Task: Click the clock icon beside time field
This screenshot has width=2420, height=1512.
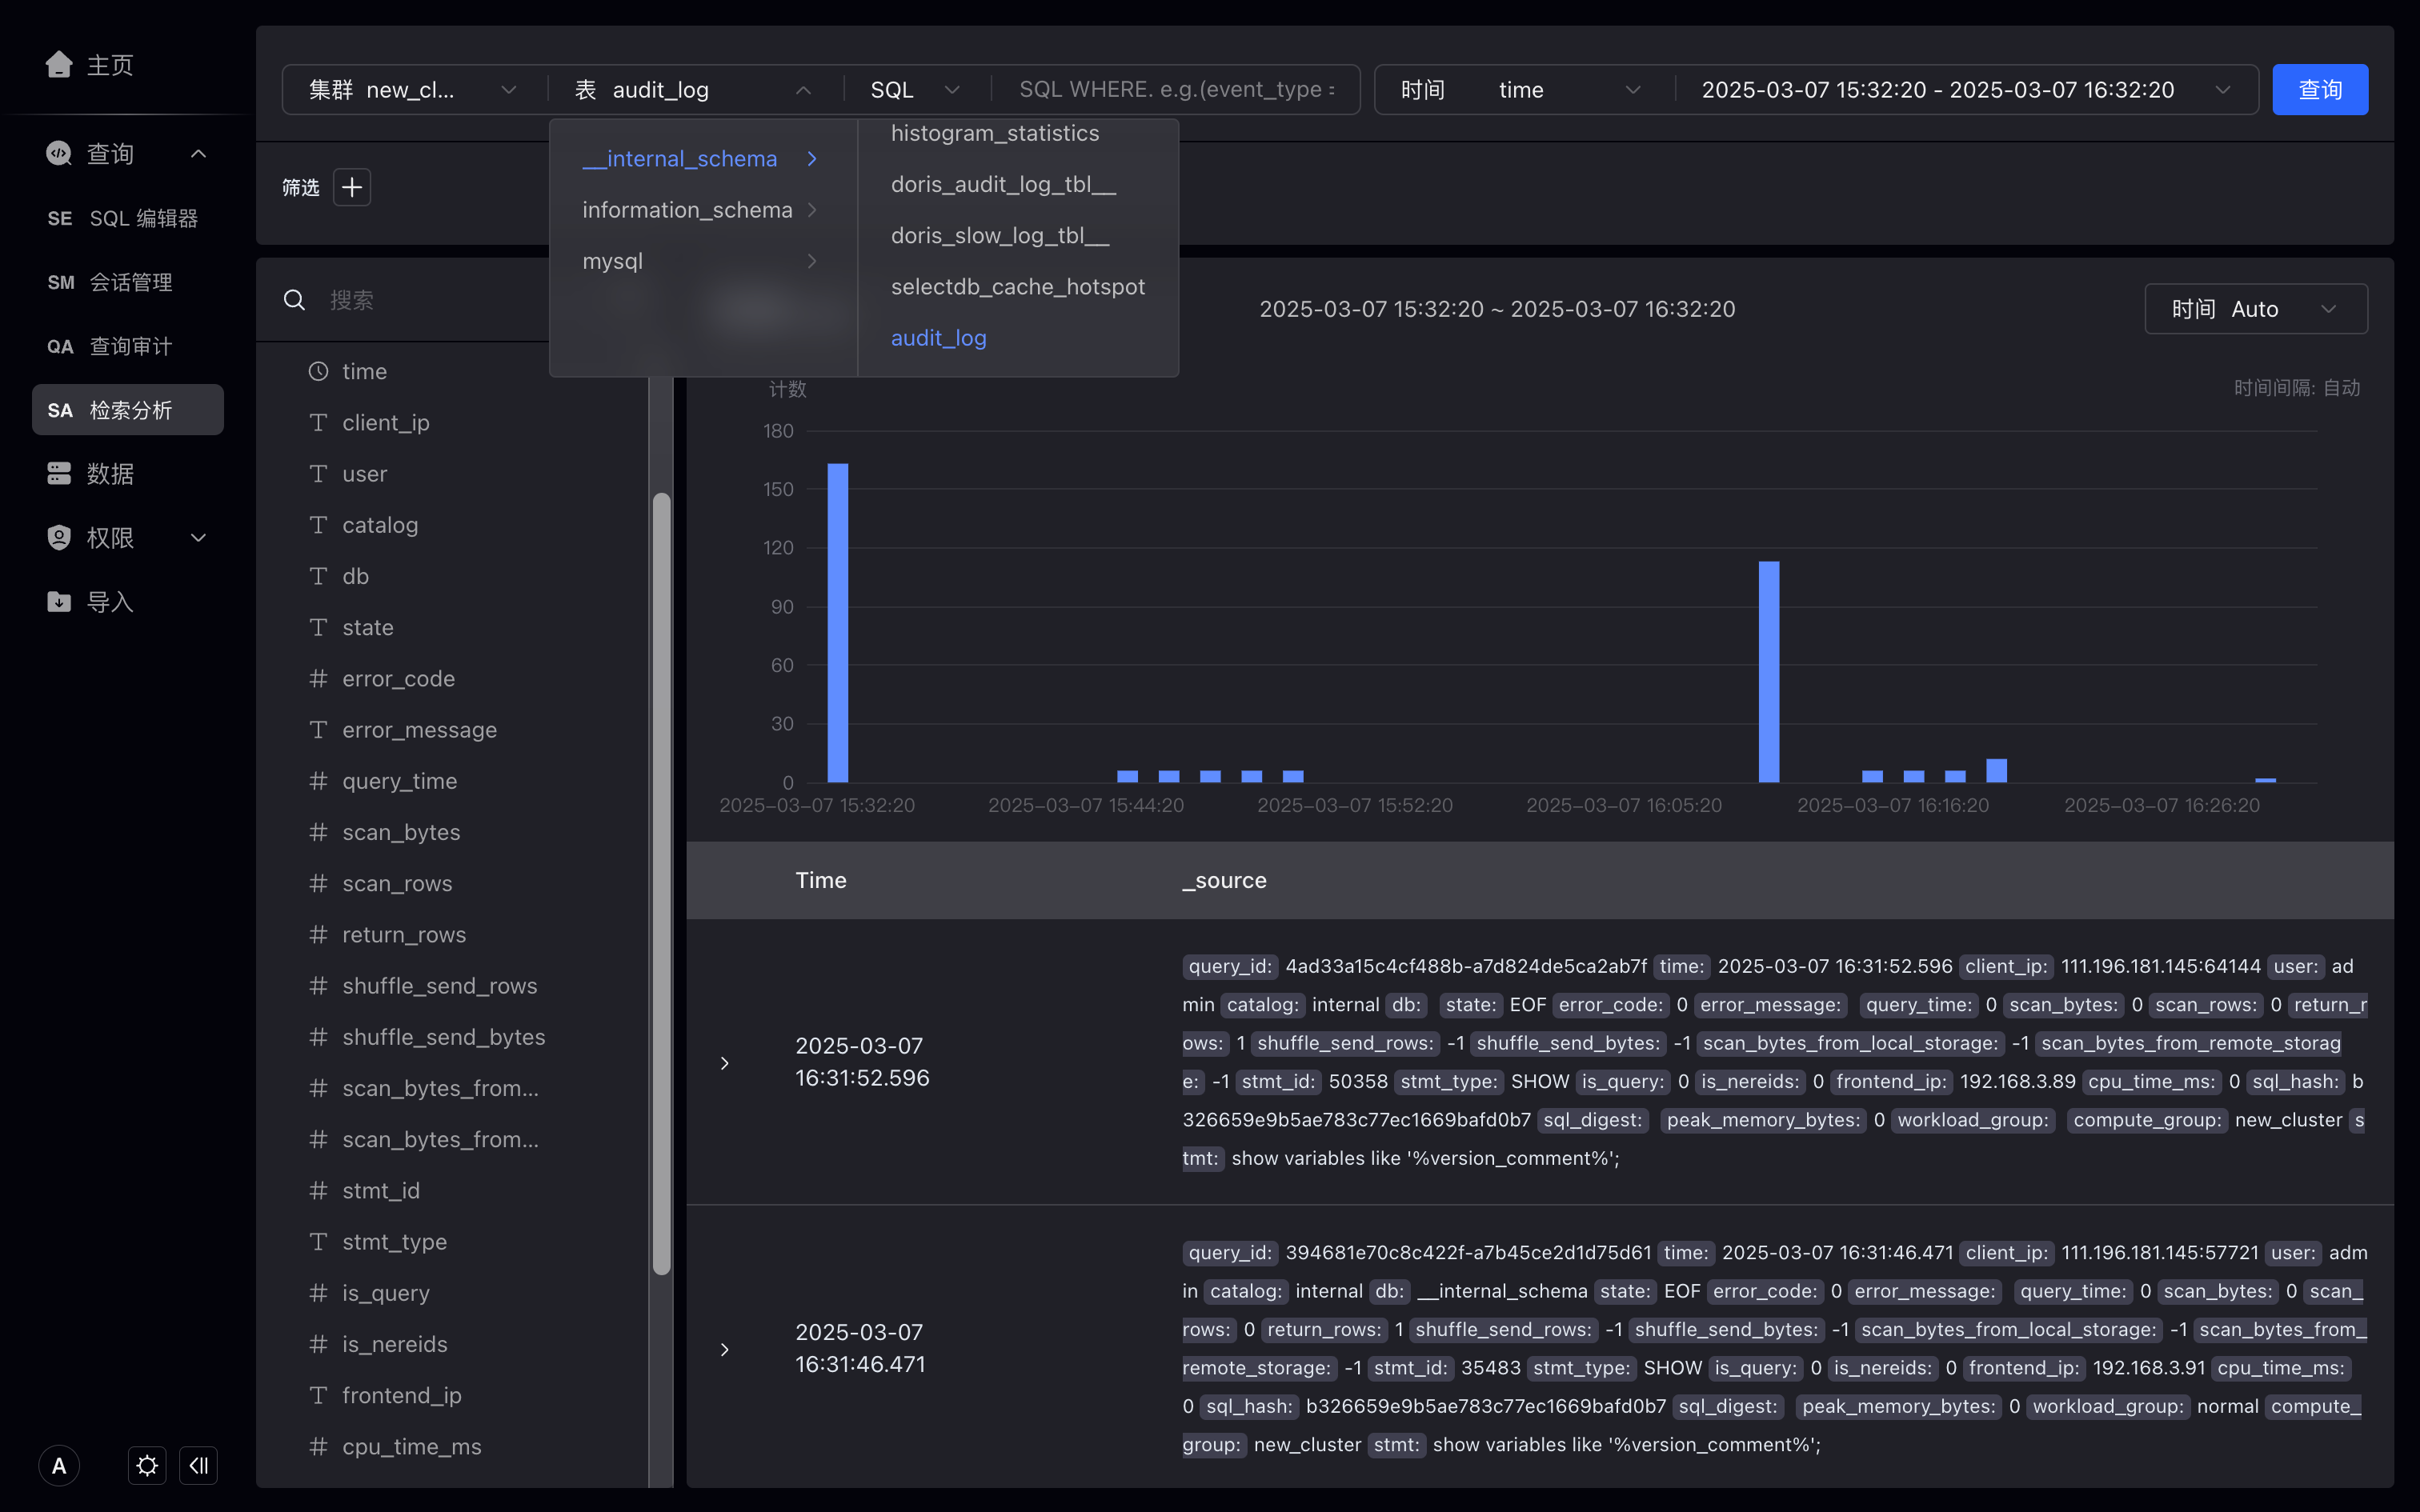Action: pos(318,371)
